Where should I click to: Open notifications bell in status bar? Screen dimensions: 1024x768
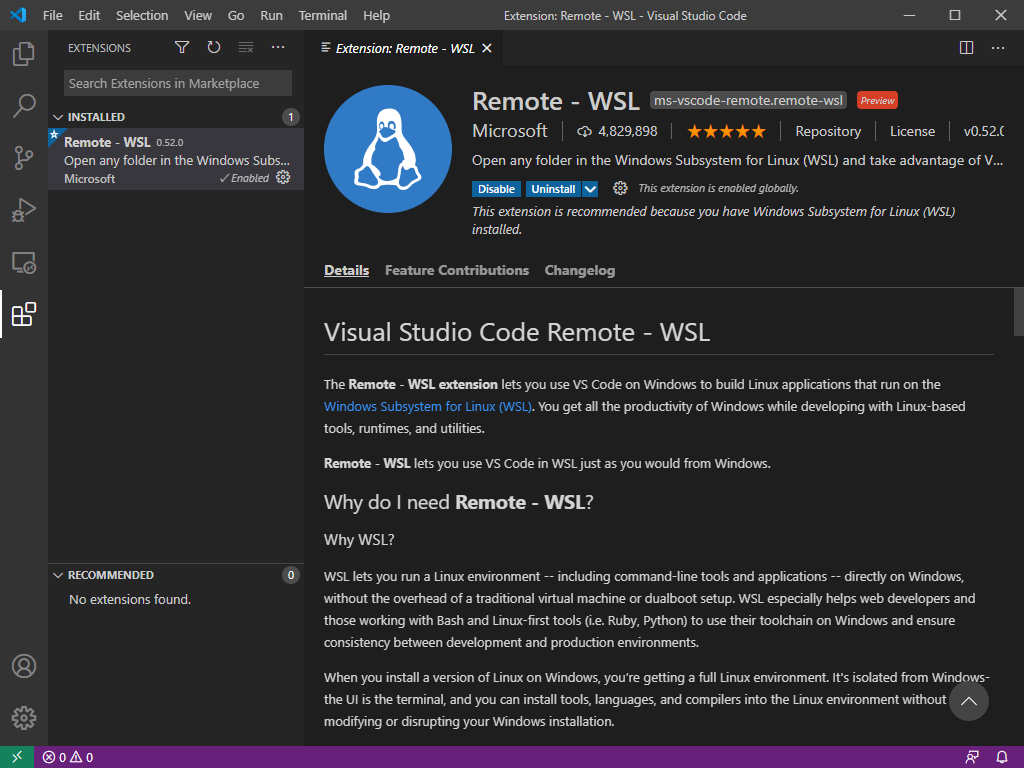pos(1002,758)
